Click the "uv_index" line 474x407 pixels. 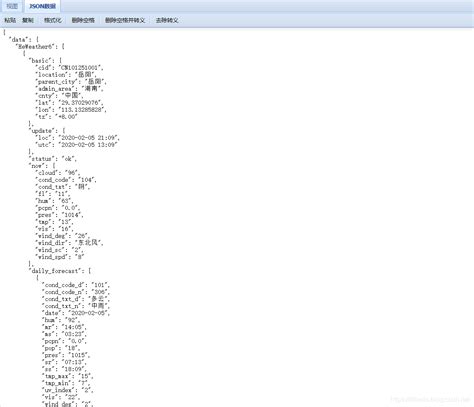(x=67, y=390)
